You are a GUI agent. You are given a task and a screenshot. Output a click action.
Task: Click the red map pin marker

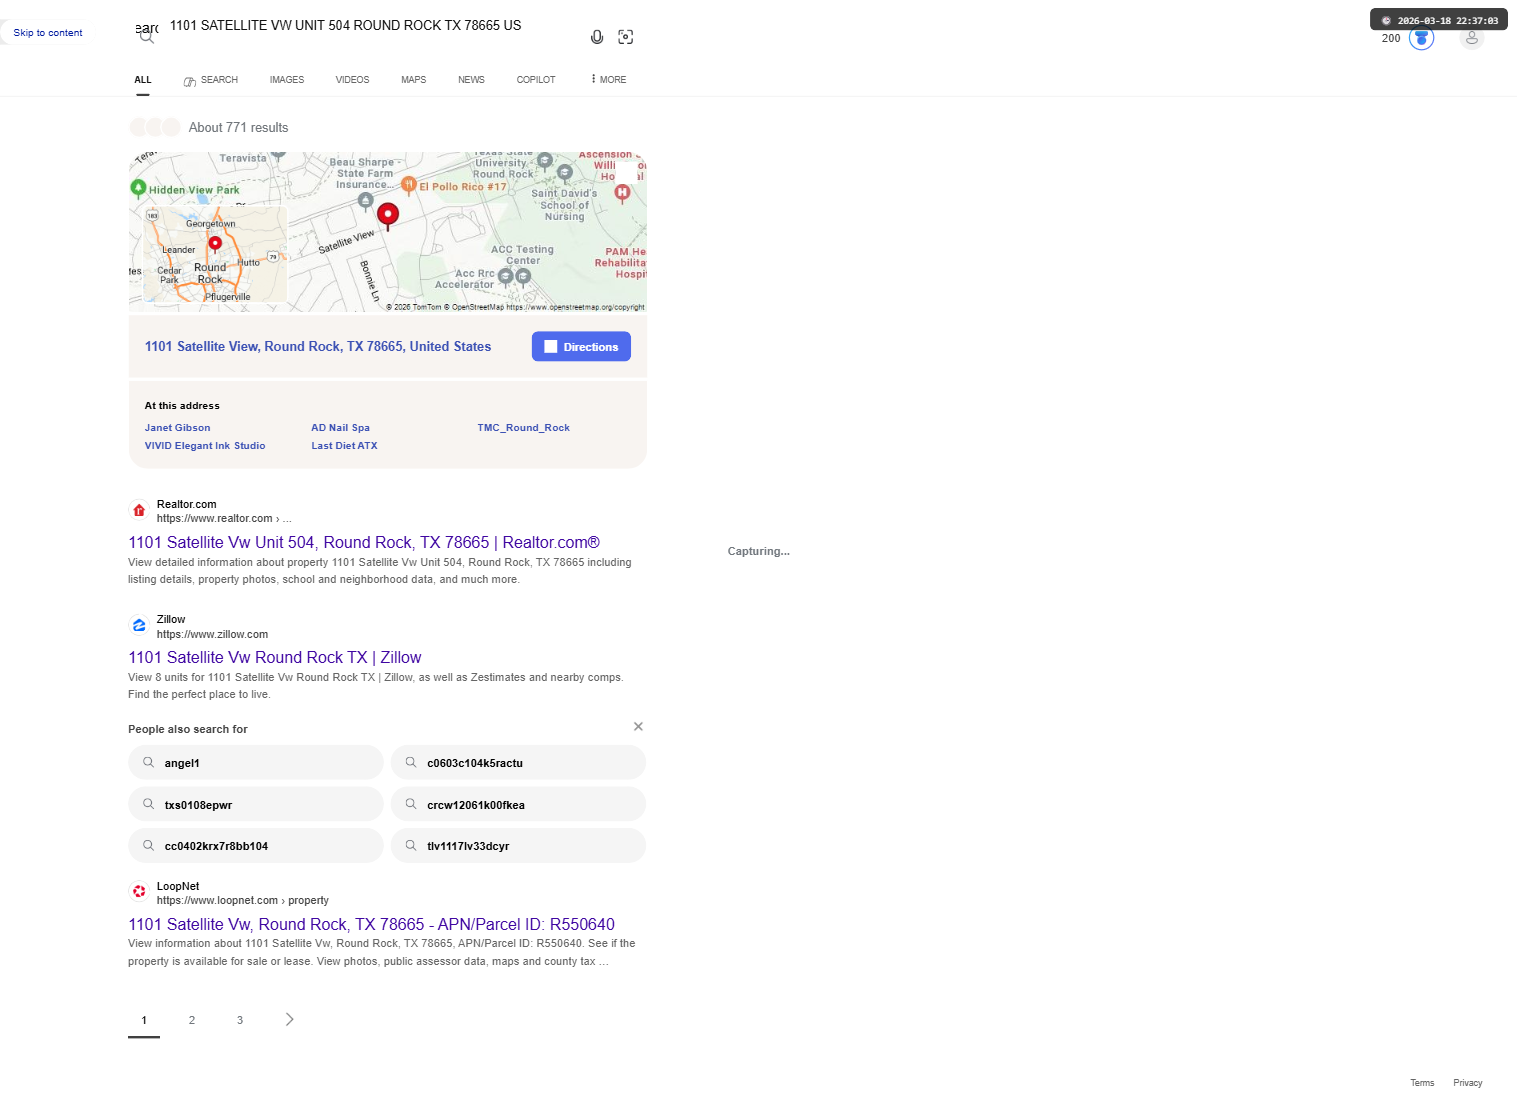click(388, 215)
